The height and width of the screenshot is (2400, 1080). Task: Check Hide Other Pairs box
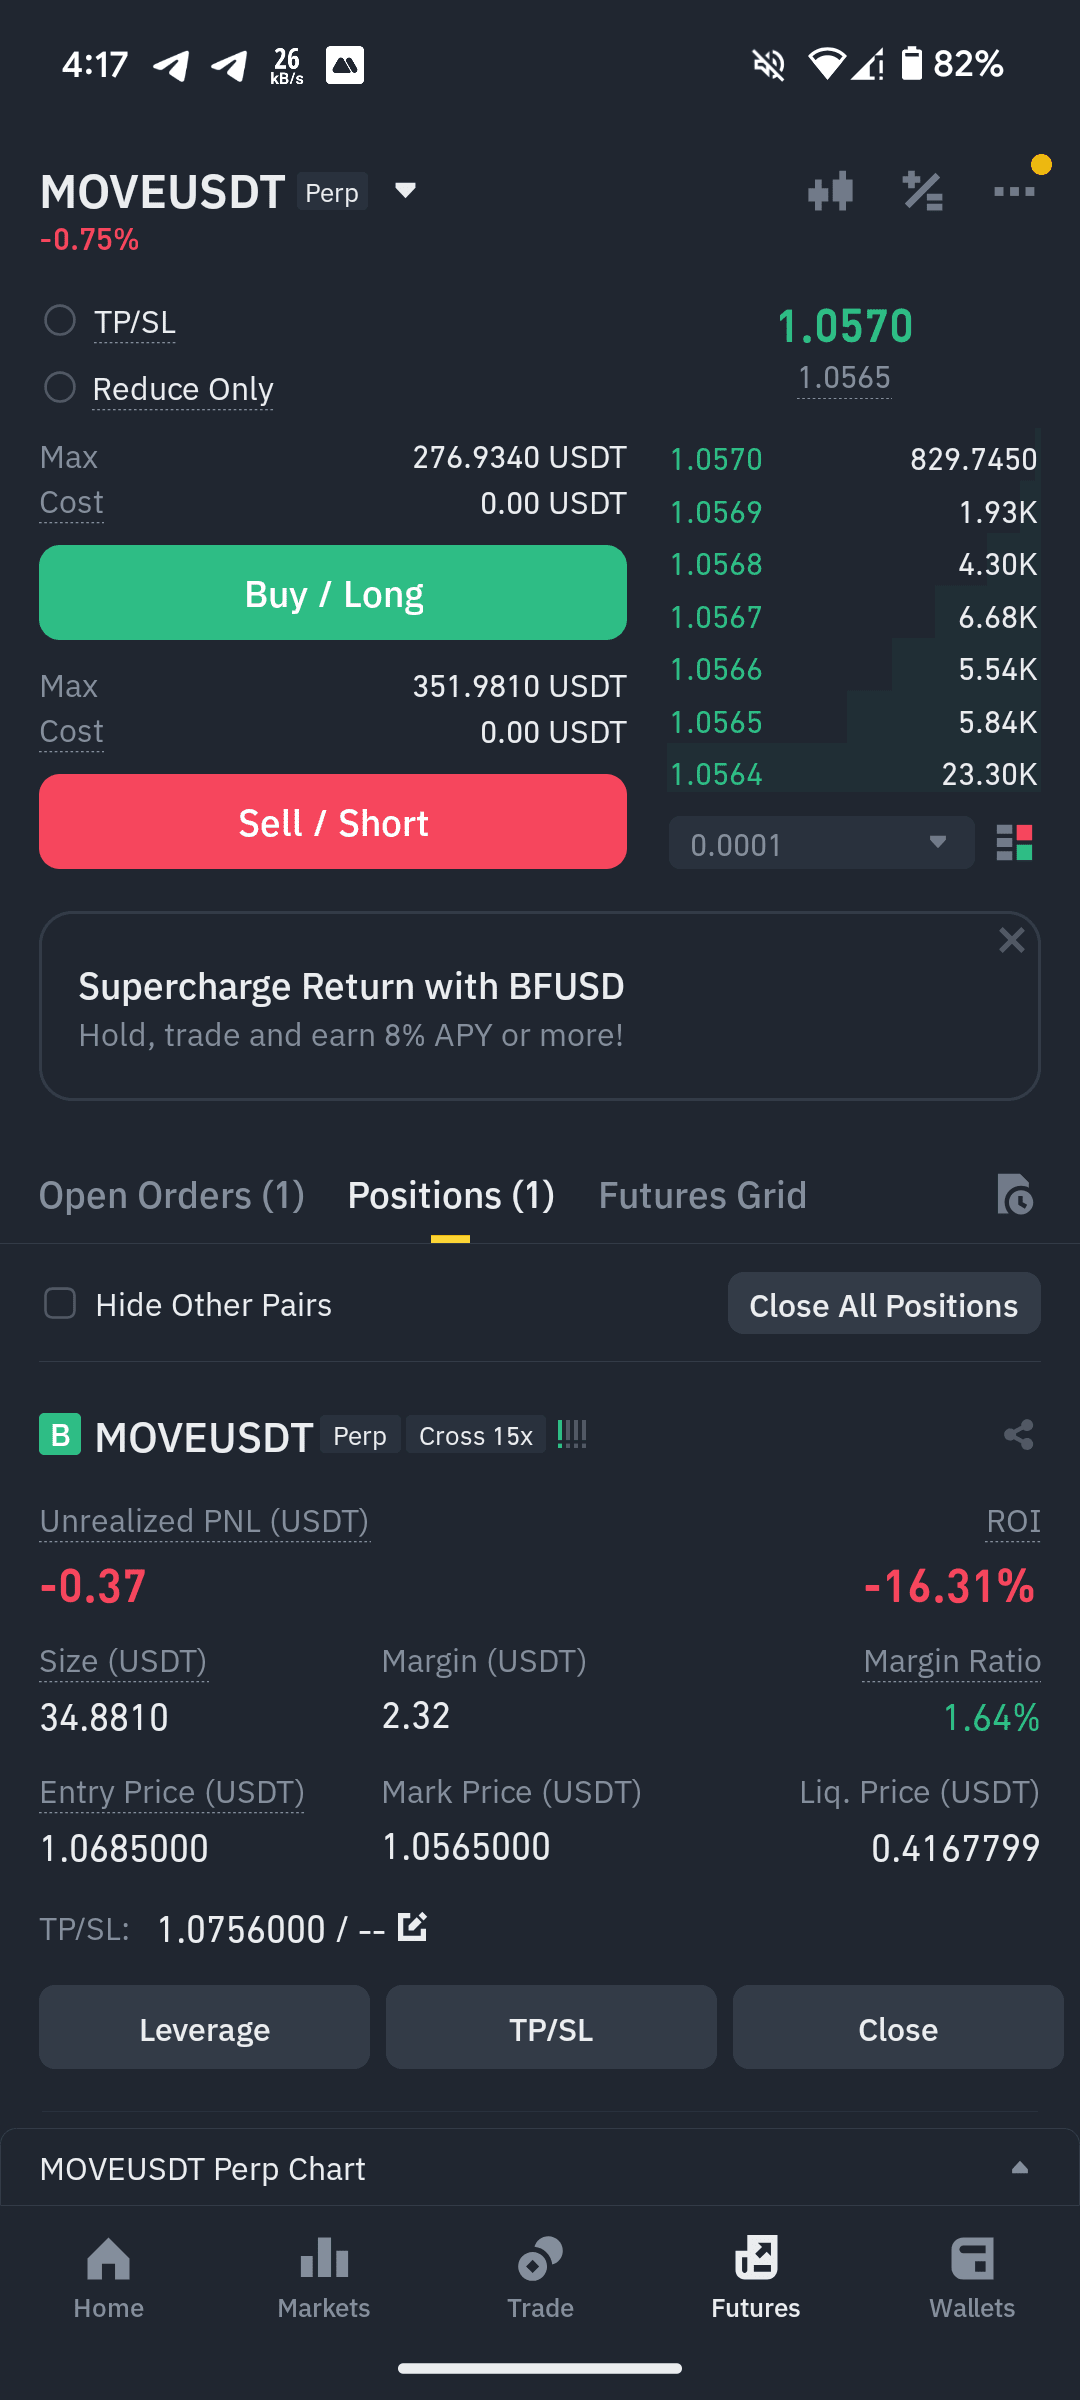point(60,1304)
